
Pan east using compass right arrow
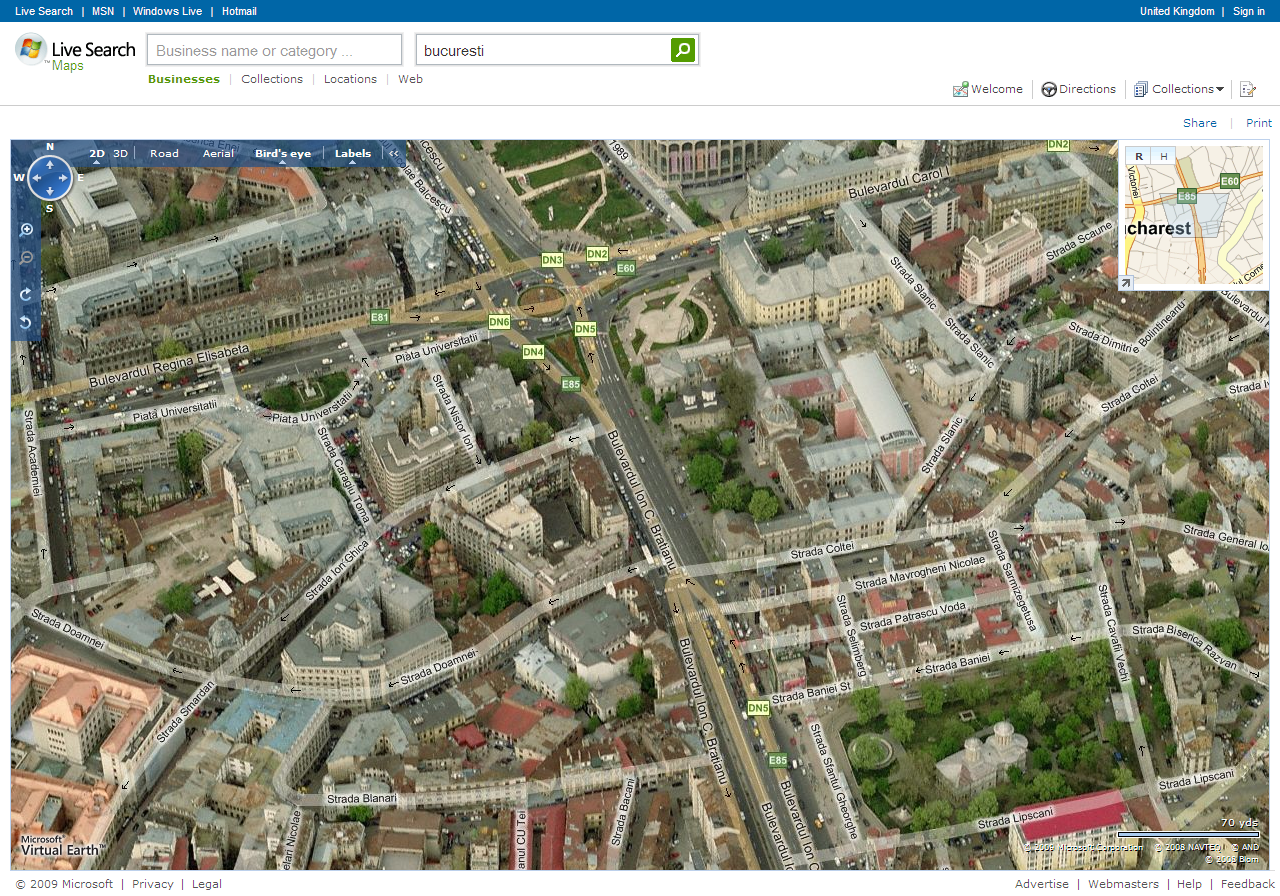(x=65, y=178)
